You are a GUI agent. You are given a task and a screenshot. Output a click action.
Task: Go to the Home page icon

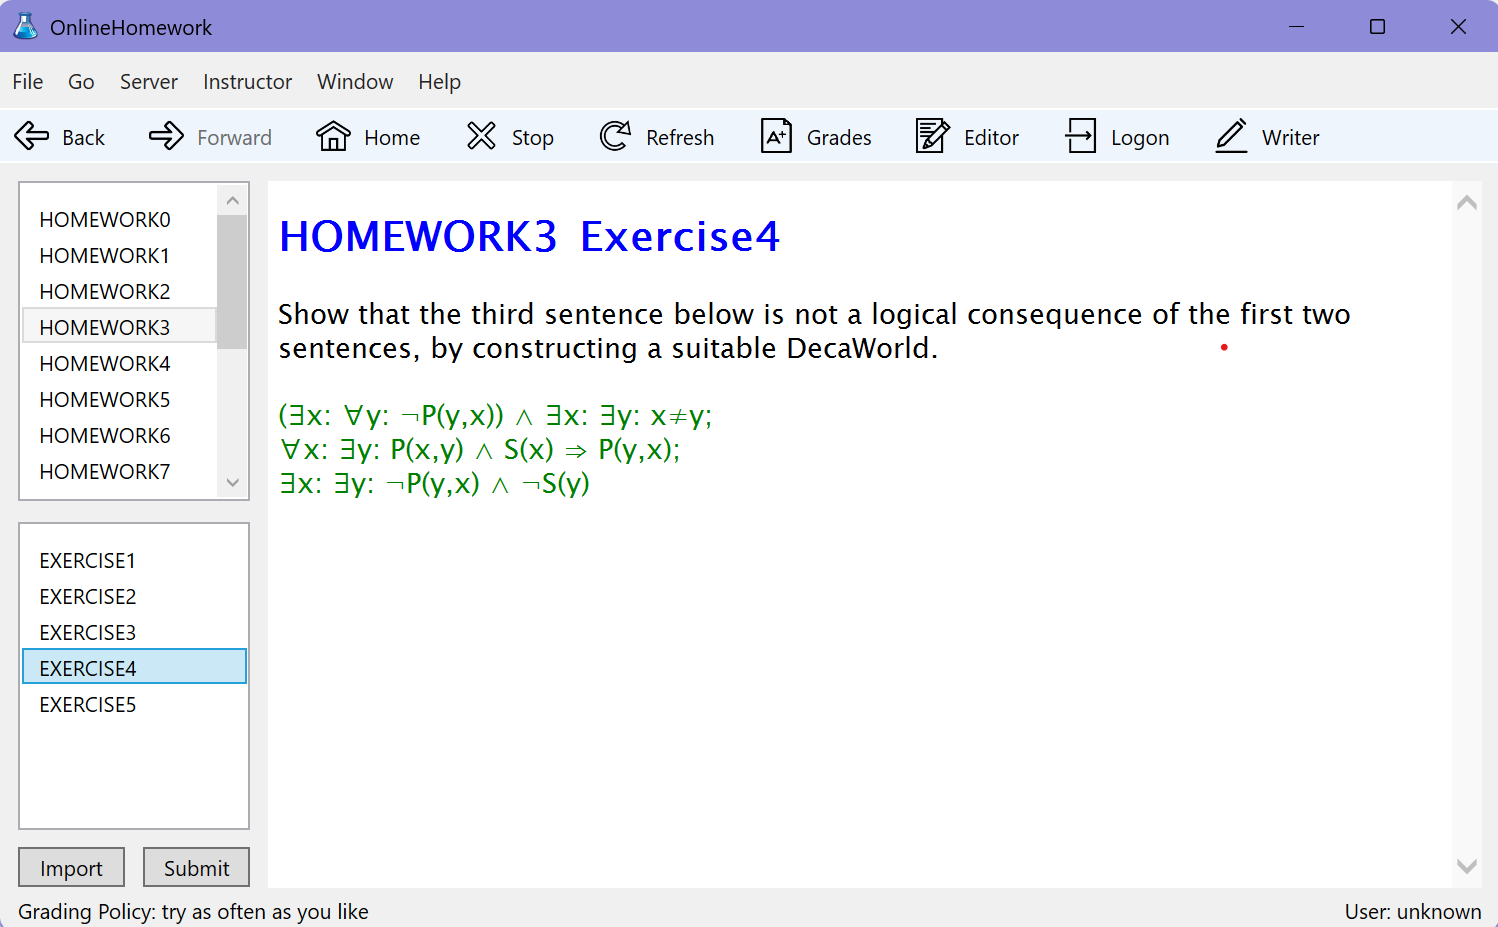tap(333, 136)
